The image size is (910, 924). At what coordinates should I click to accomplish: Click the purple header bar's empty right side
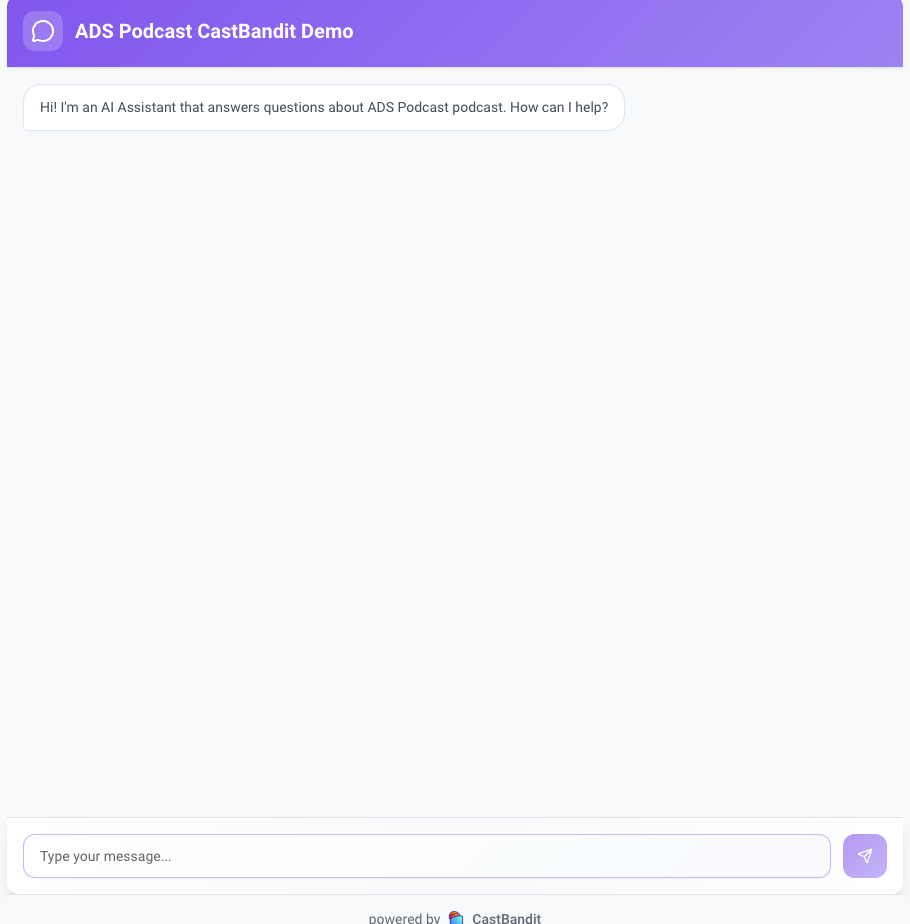pos(700,31)
